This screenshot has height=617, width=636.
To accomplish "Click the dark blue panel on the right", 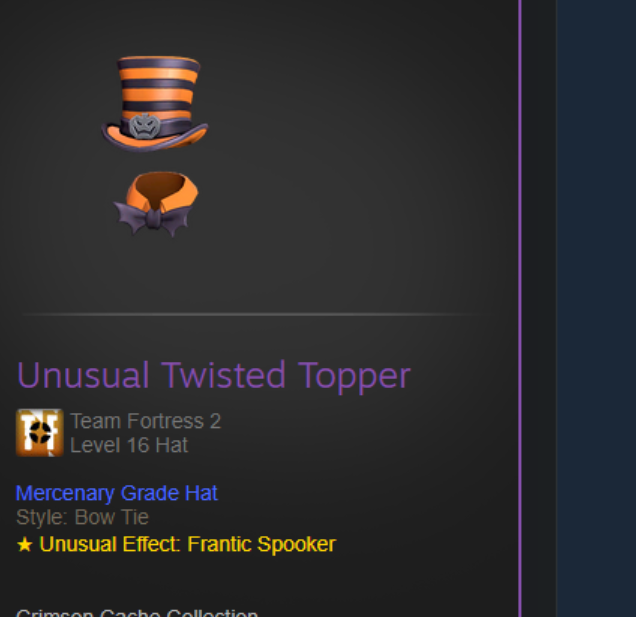I will click(596, 308).
